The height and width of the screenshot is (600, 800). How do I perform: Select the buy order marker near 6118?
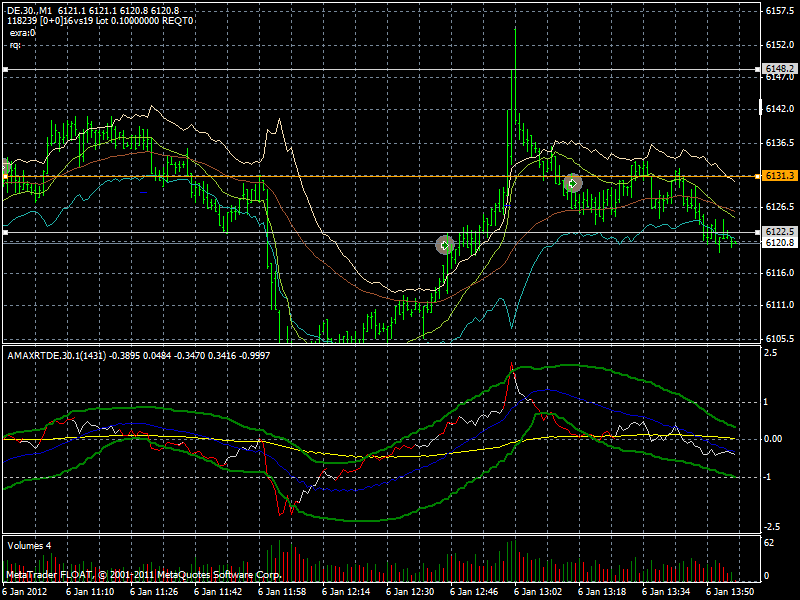[443, 245]
